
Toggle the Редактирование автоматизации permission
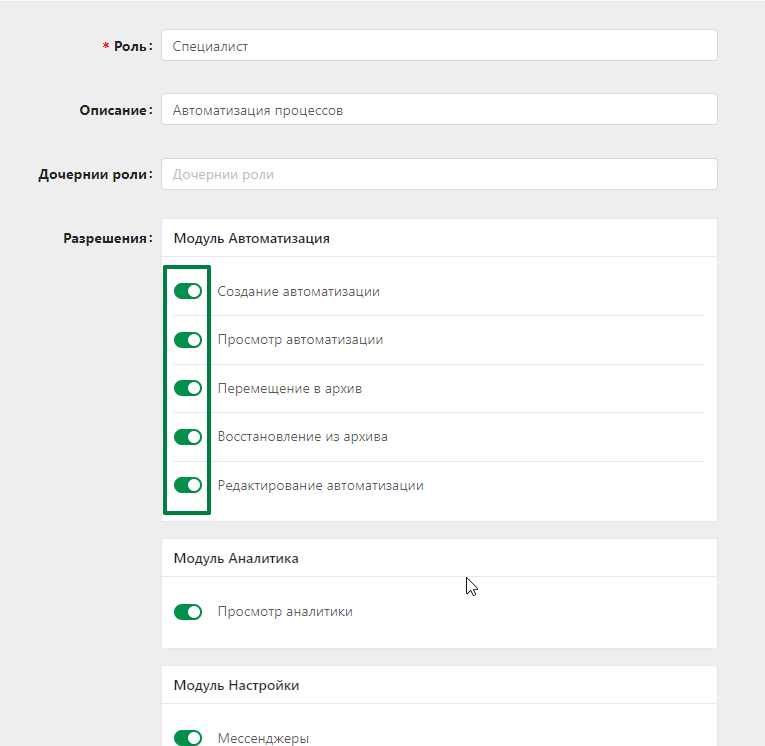pos(188,485)
